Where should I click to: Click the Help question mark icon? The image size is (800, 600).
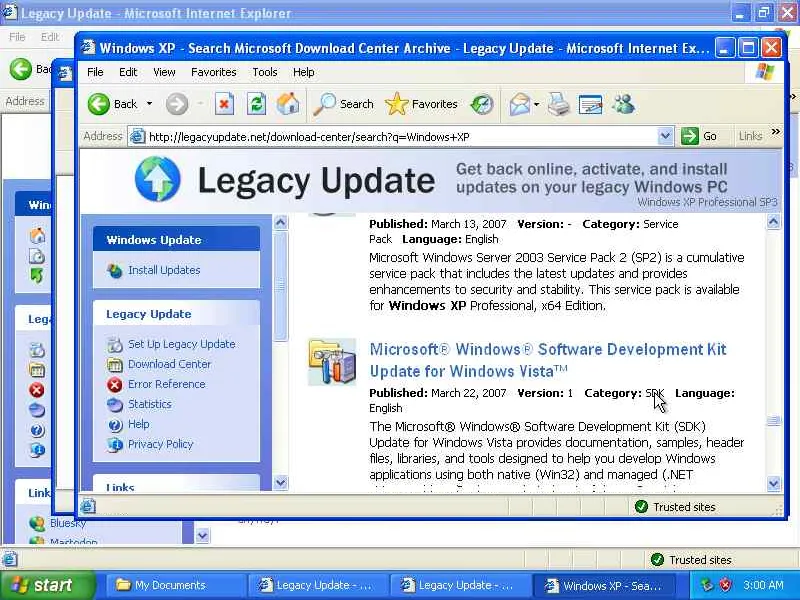pyautogui.click(x=115, y=424)
